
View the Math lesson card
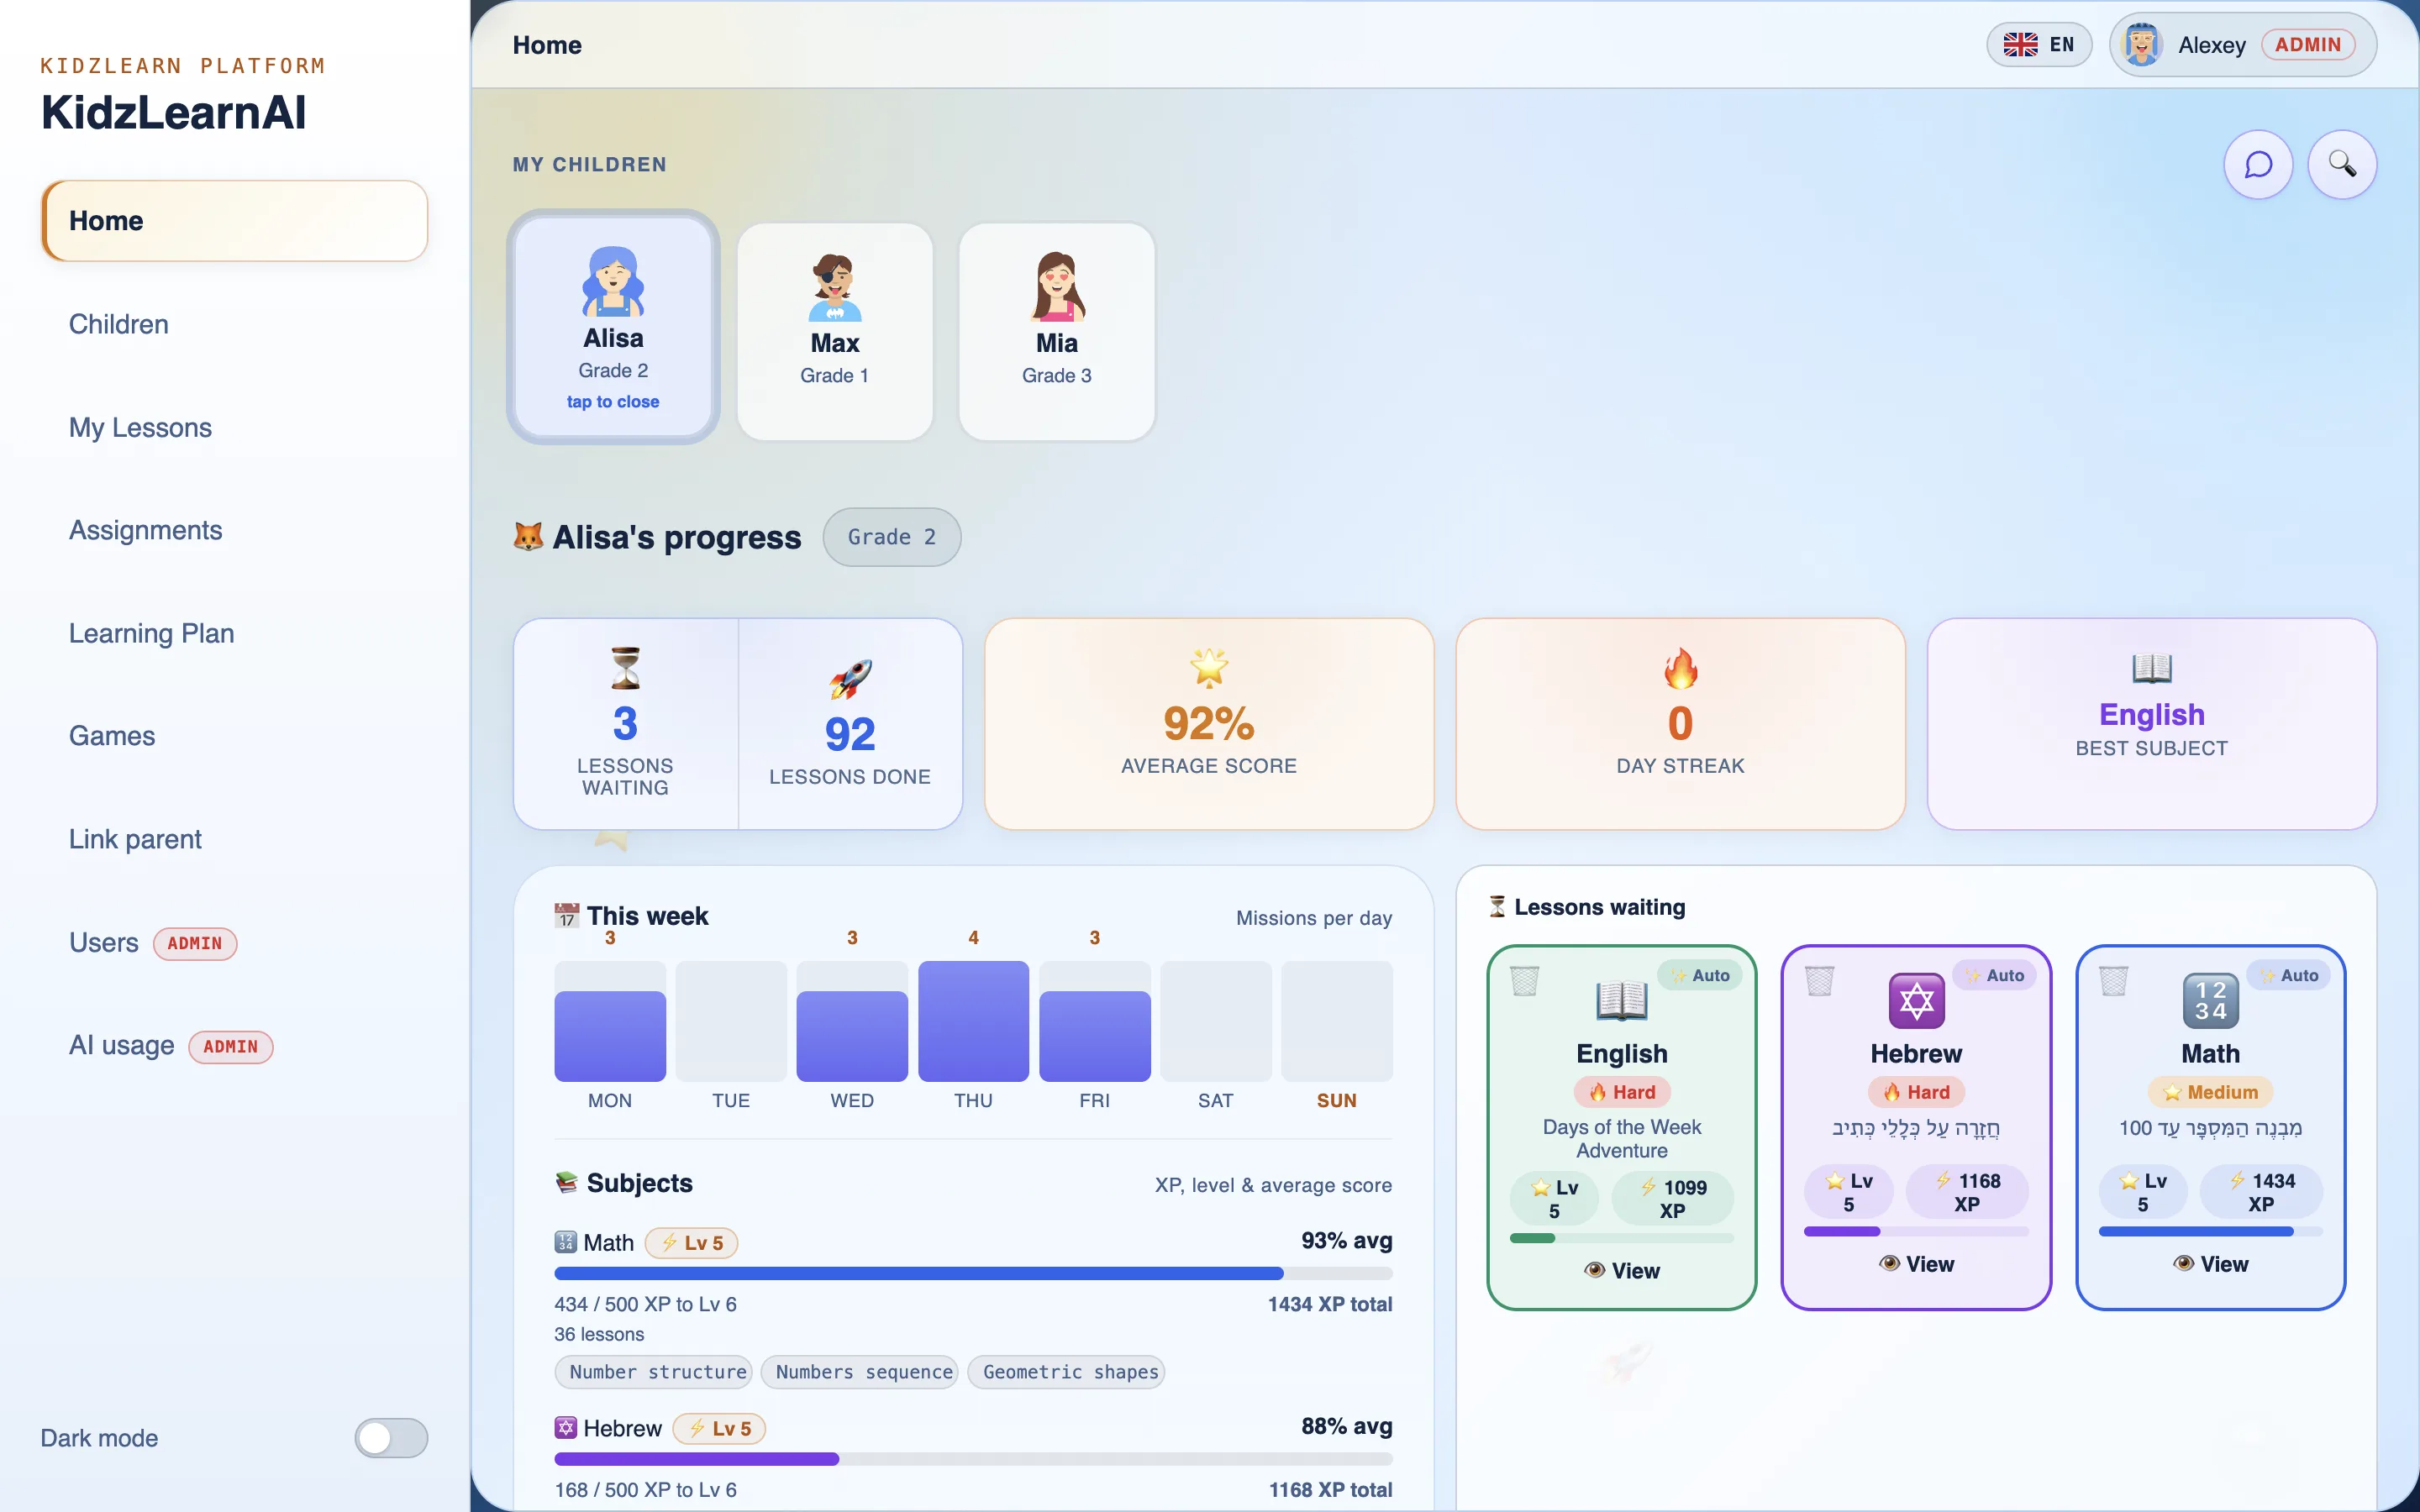click(x=2210, y=1264)
